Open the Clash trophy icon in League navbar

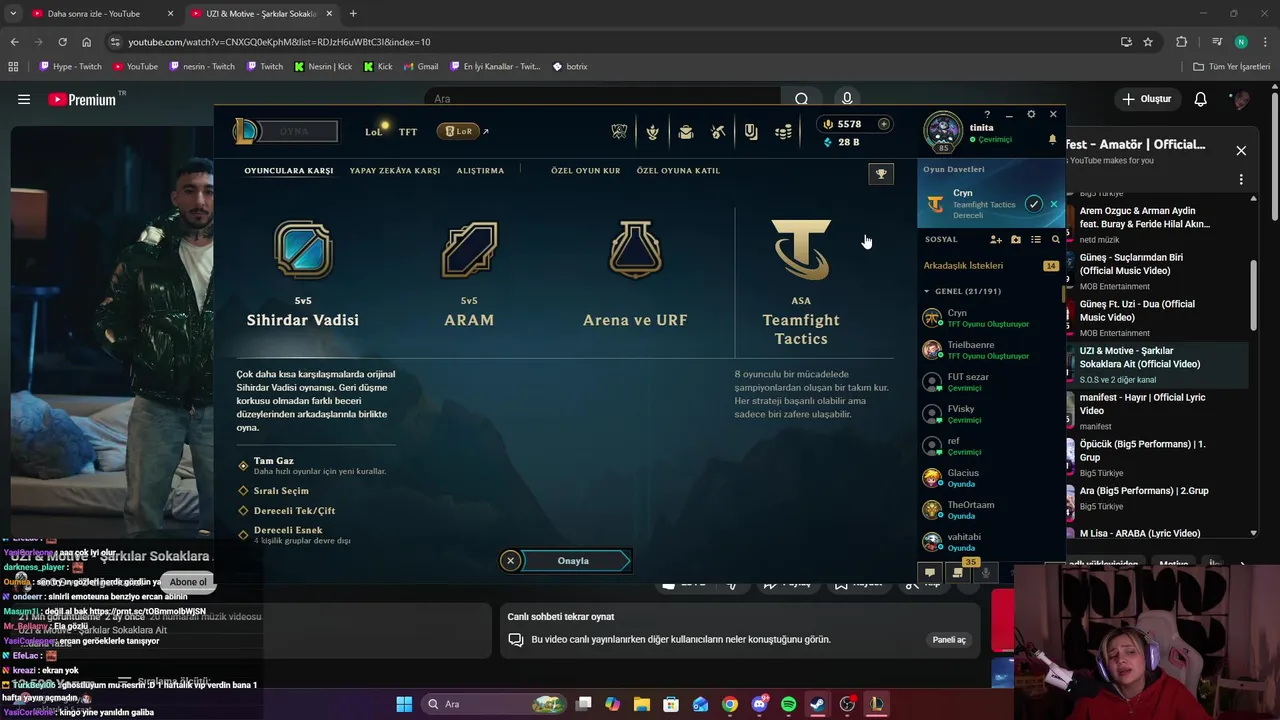coord(620,131)
